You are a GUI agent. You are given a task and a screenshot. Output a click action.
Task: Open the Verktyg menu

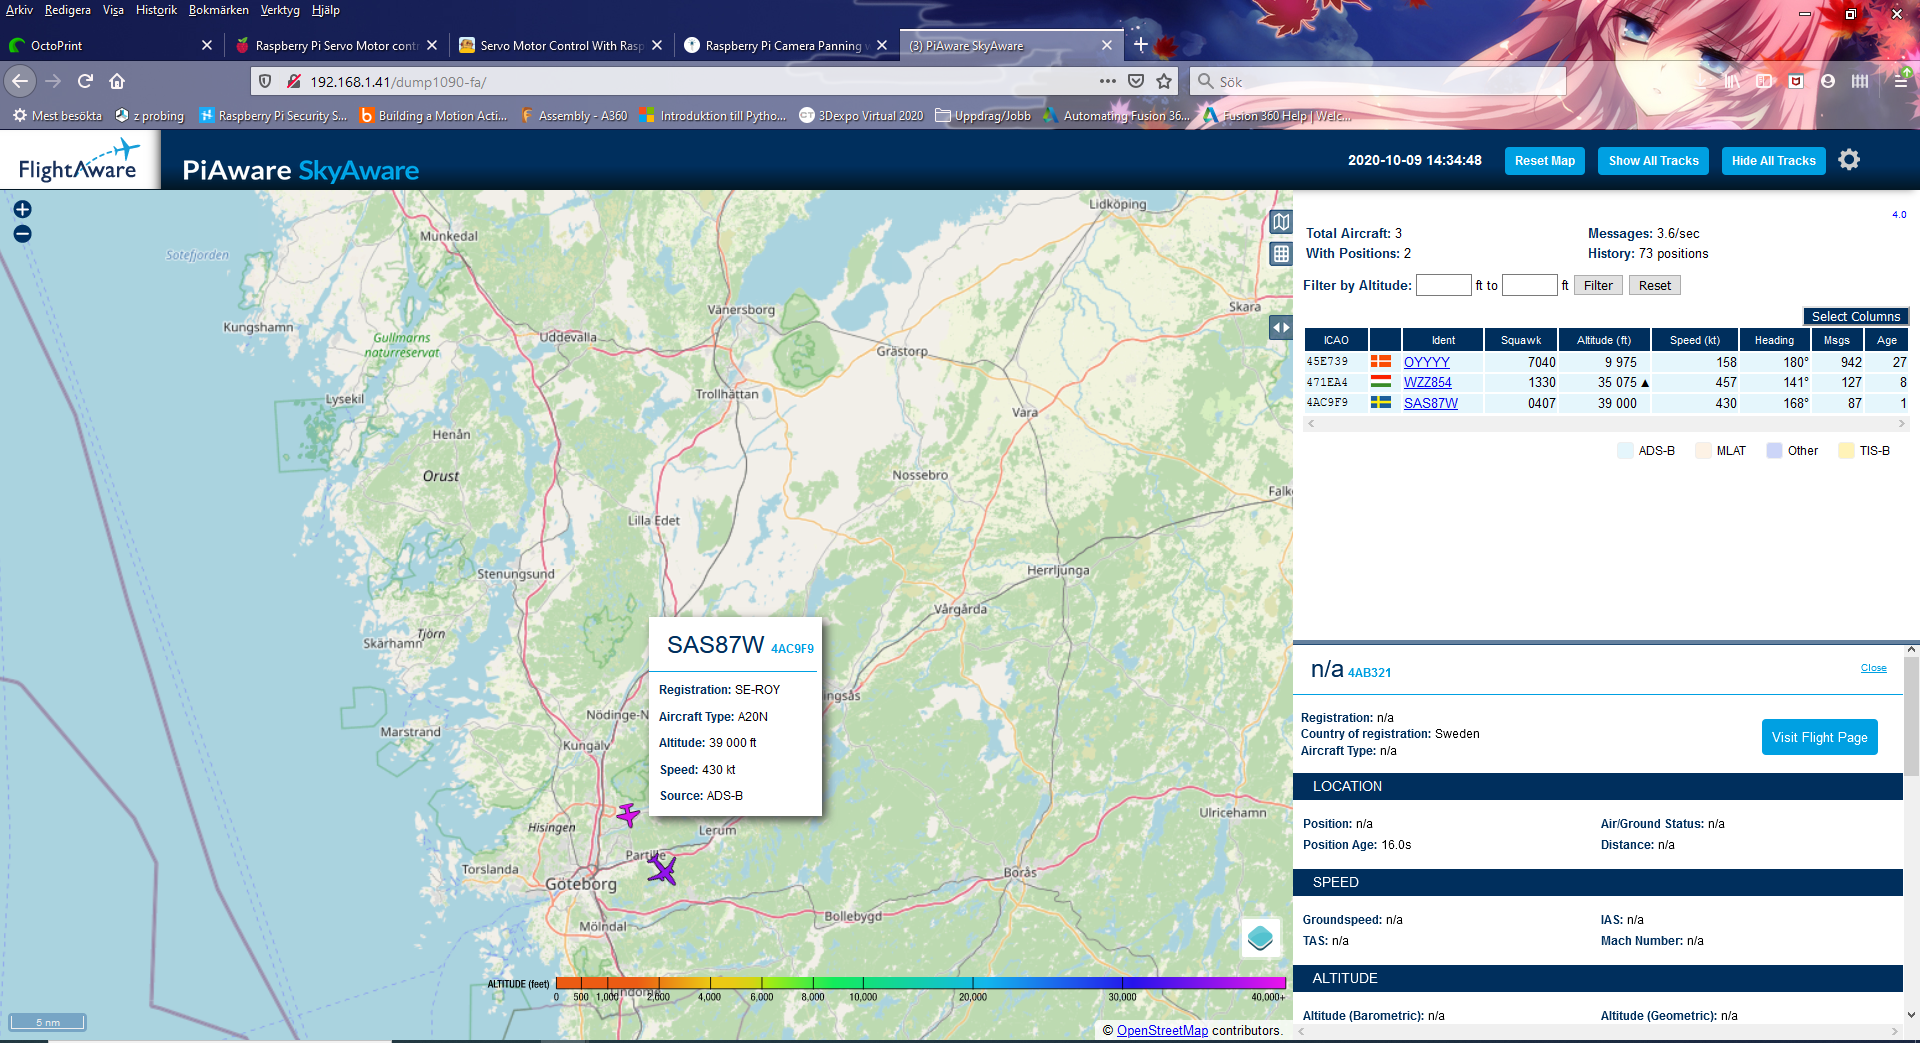tap(280, 10)
